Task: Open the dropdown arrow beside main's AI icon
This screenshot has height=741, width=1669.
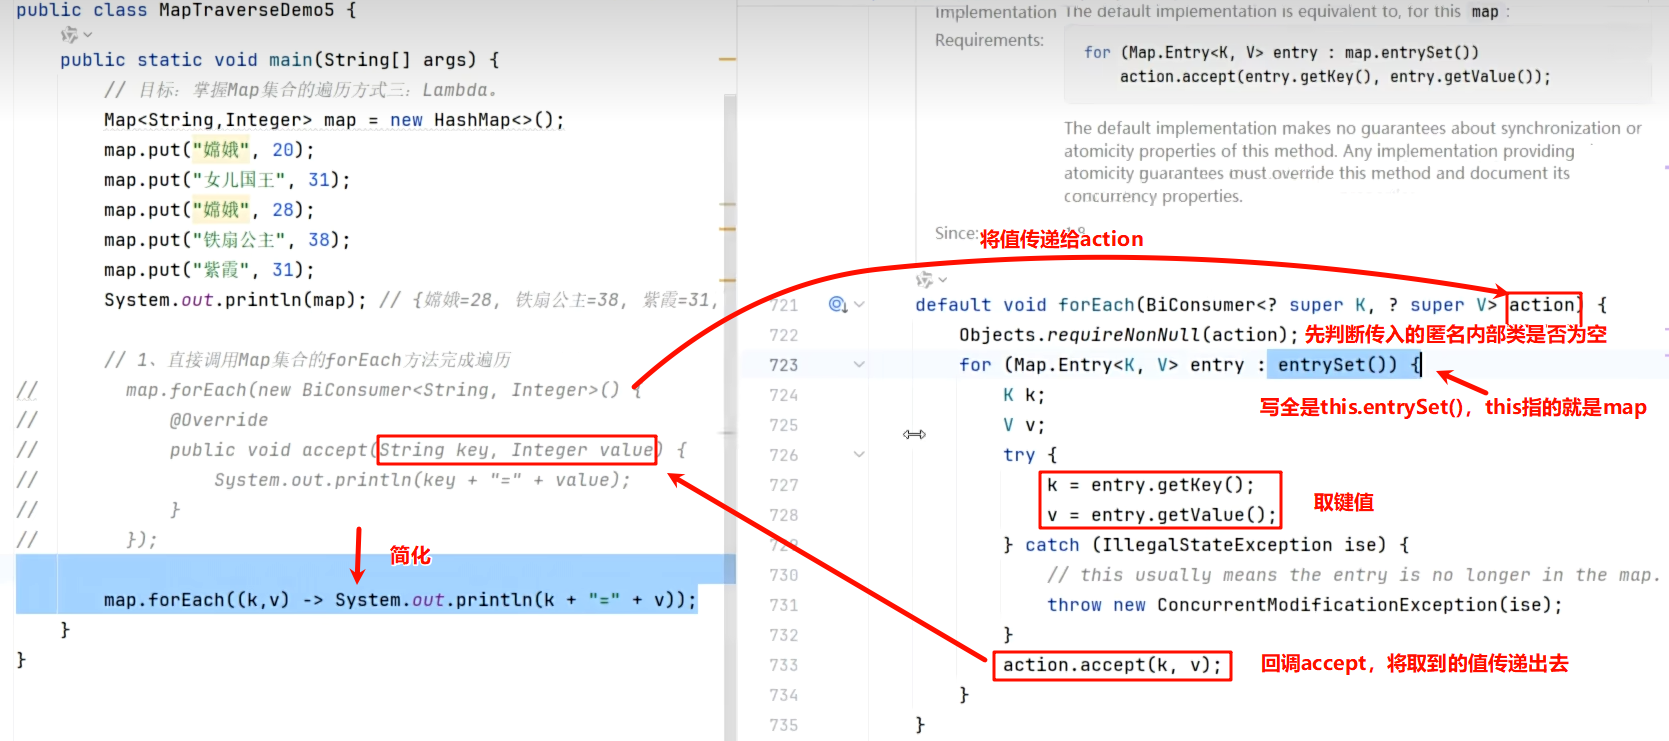Action: click(x=88, y=35)
